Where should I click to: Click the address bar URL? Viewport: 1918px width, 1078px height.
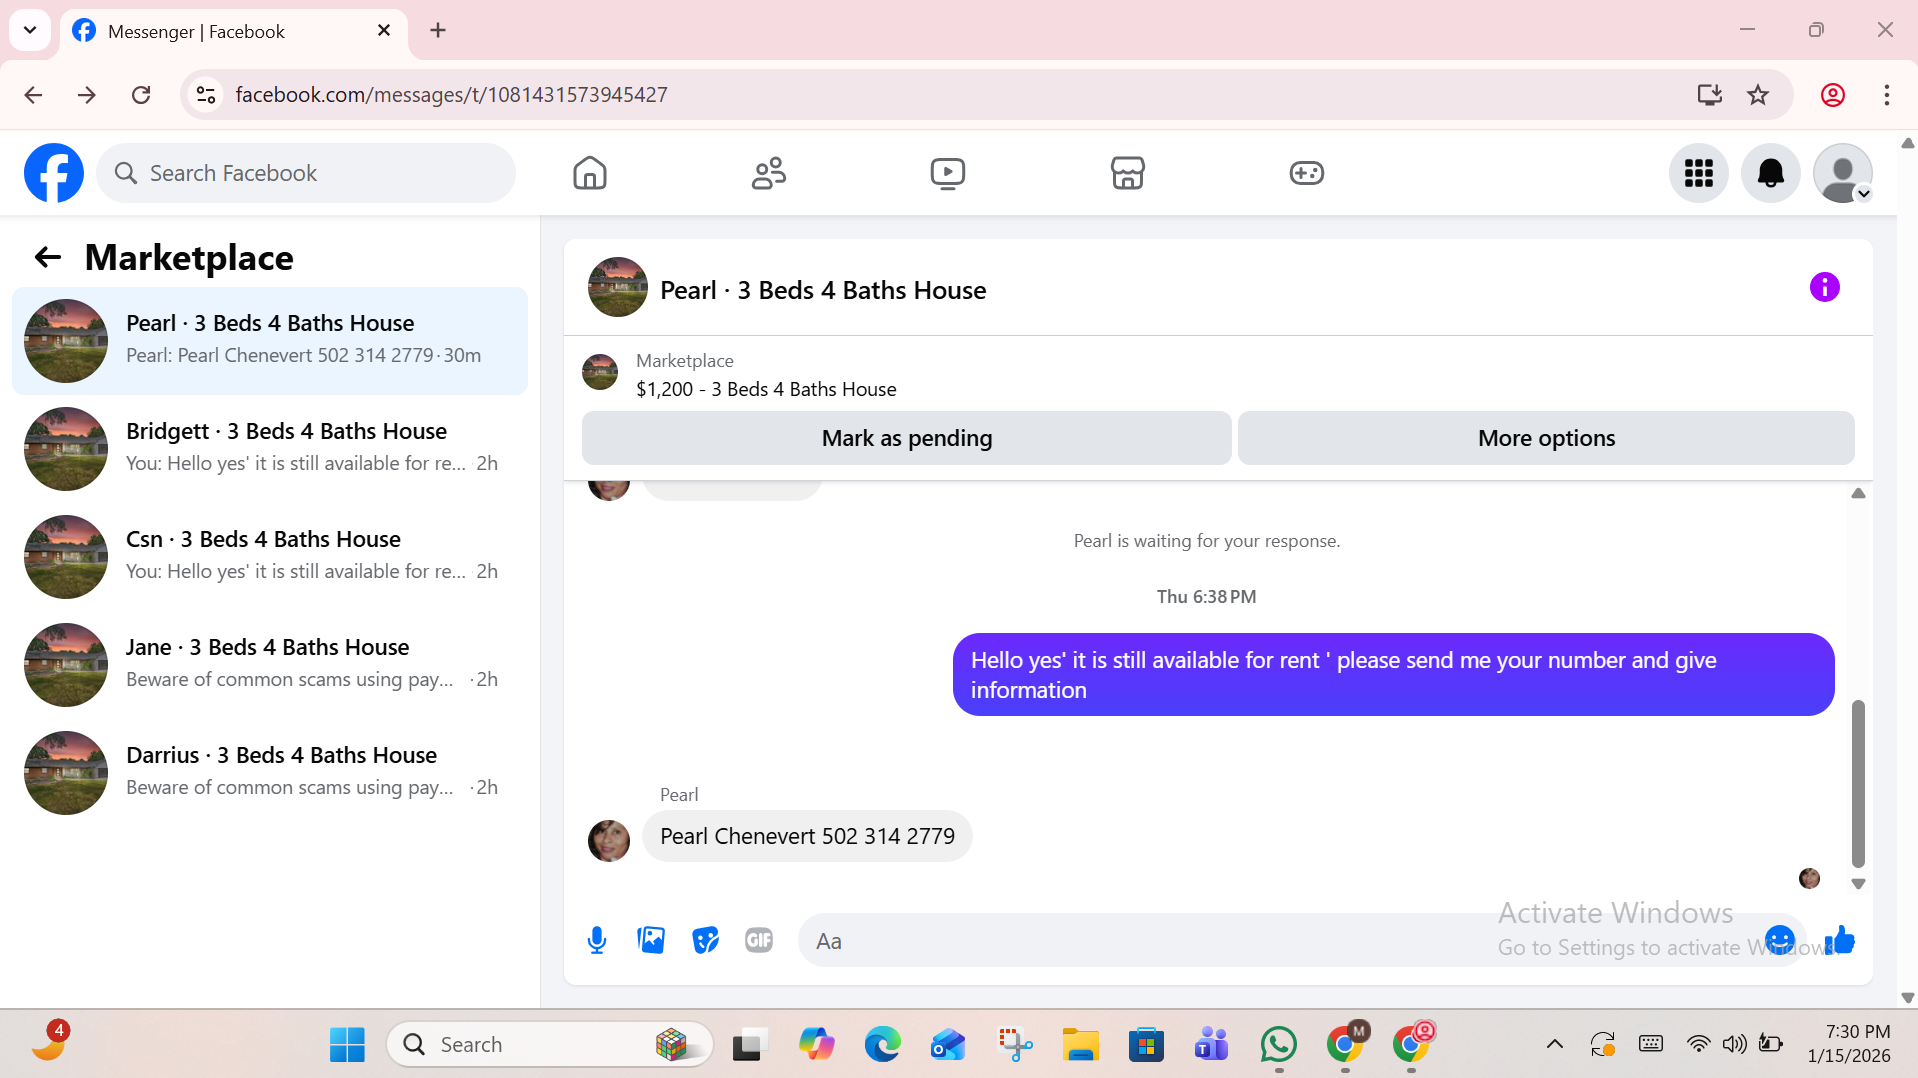(451, 95)
